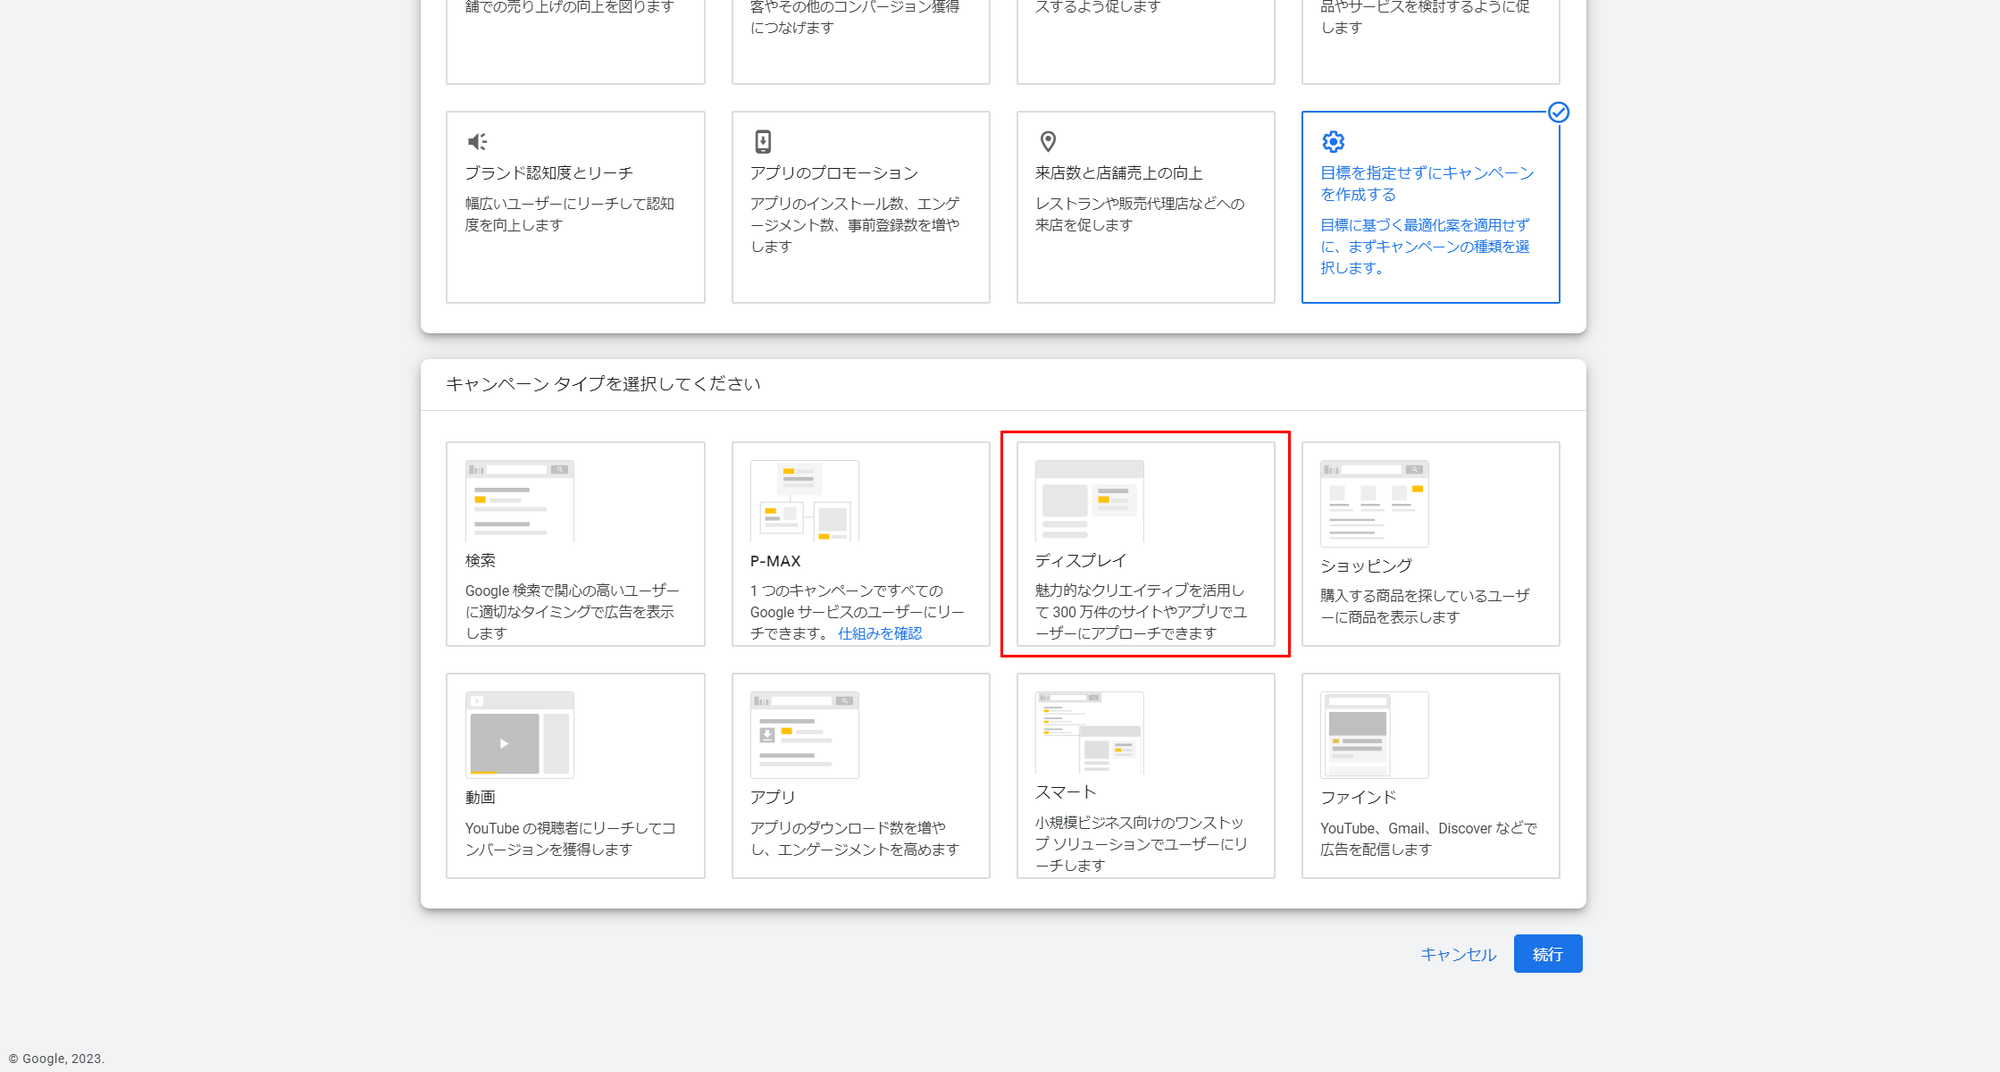
Task: Click the blue 続行 button
Action: (1548, 954)
